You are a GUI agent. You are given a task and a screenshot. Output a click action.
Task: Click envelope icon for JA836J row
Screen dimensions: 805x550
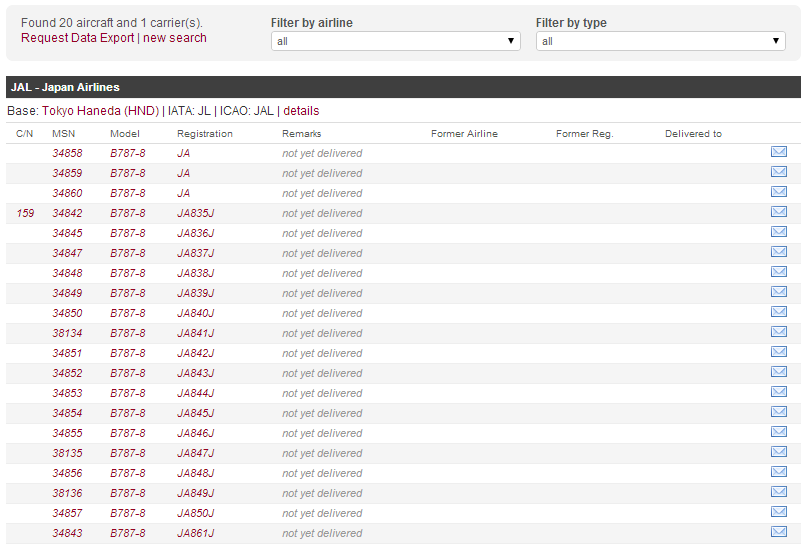[778, 232]
